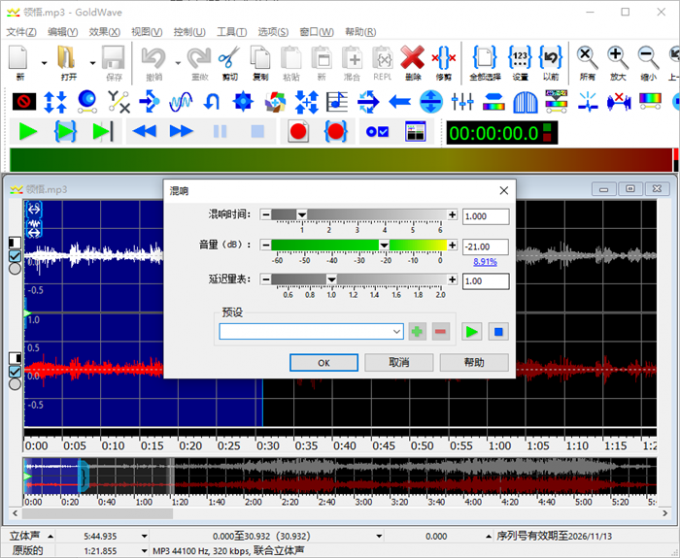Click 帮助 in the reverb dialog

pyautogui.click(x=474, y=362)
